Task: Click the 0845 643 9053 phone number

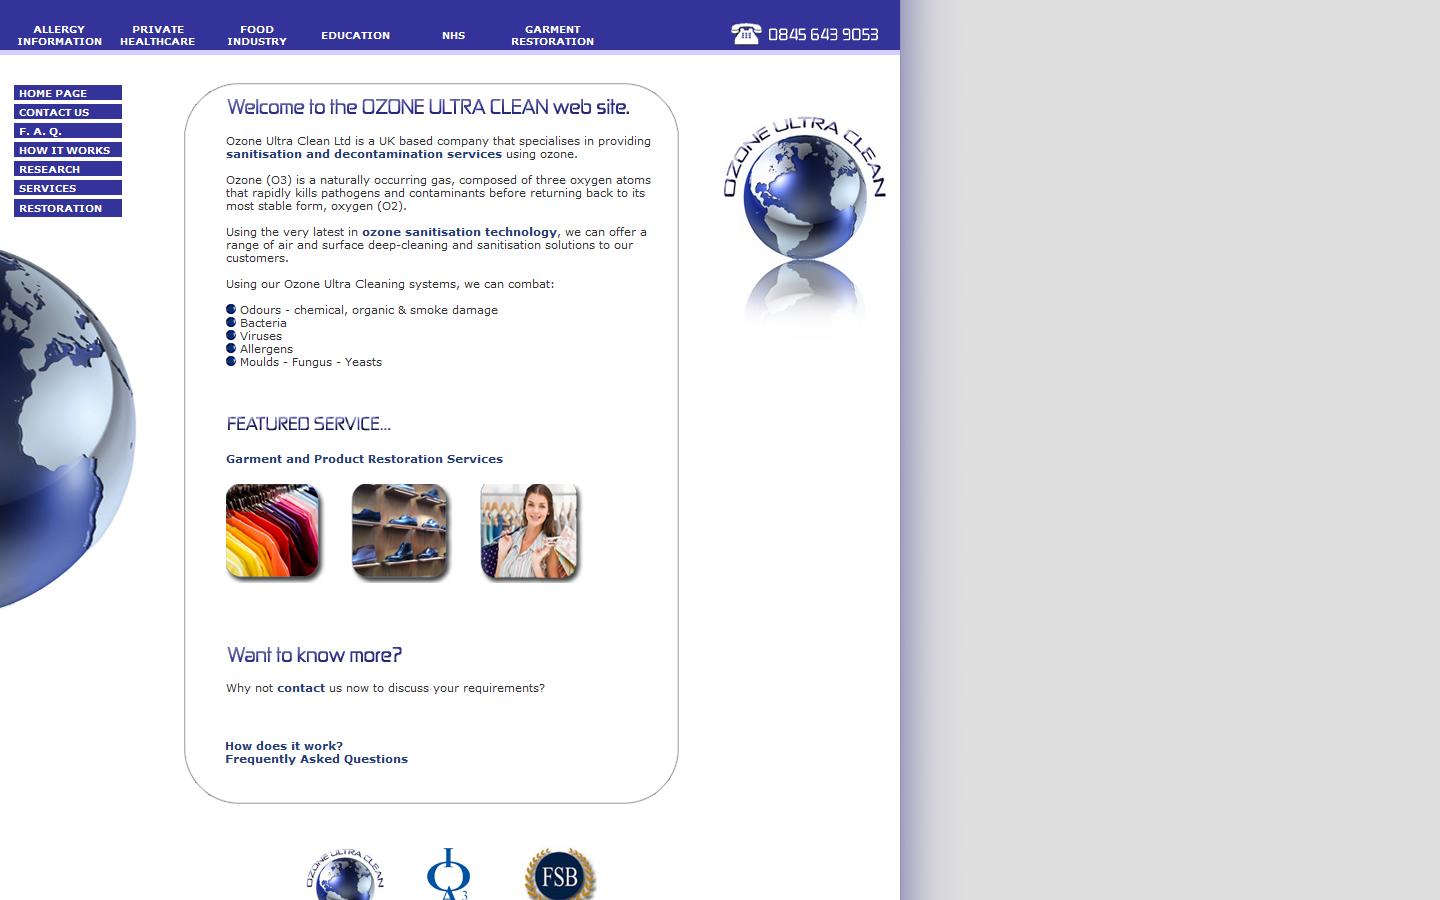Action: click(823, 34)
